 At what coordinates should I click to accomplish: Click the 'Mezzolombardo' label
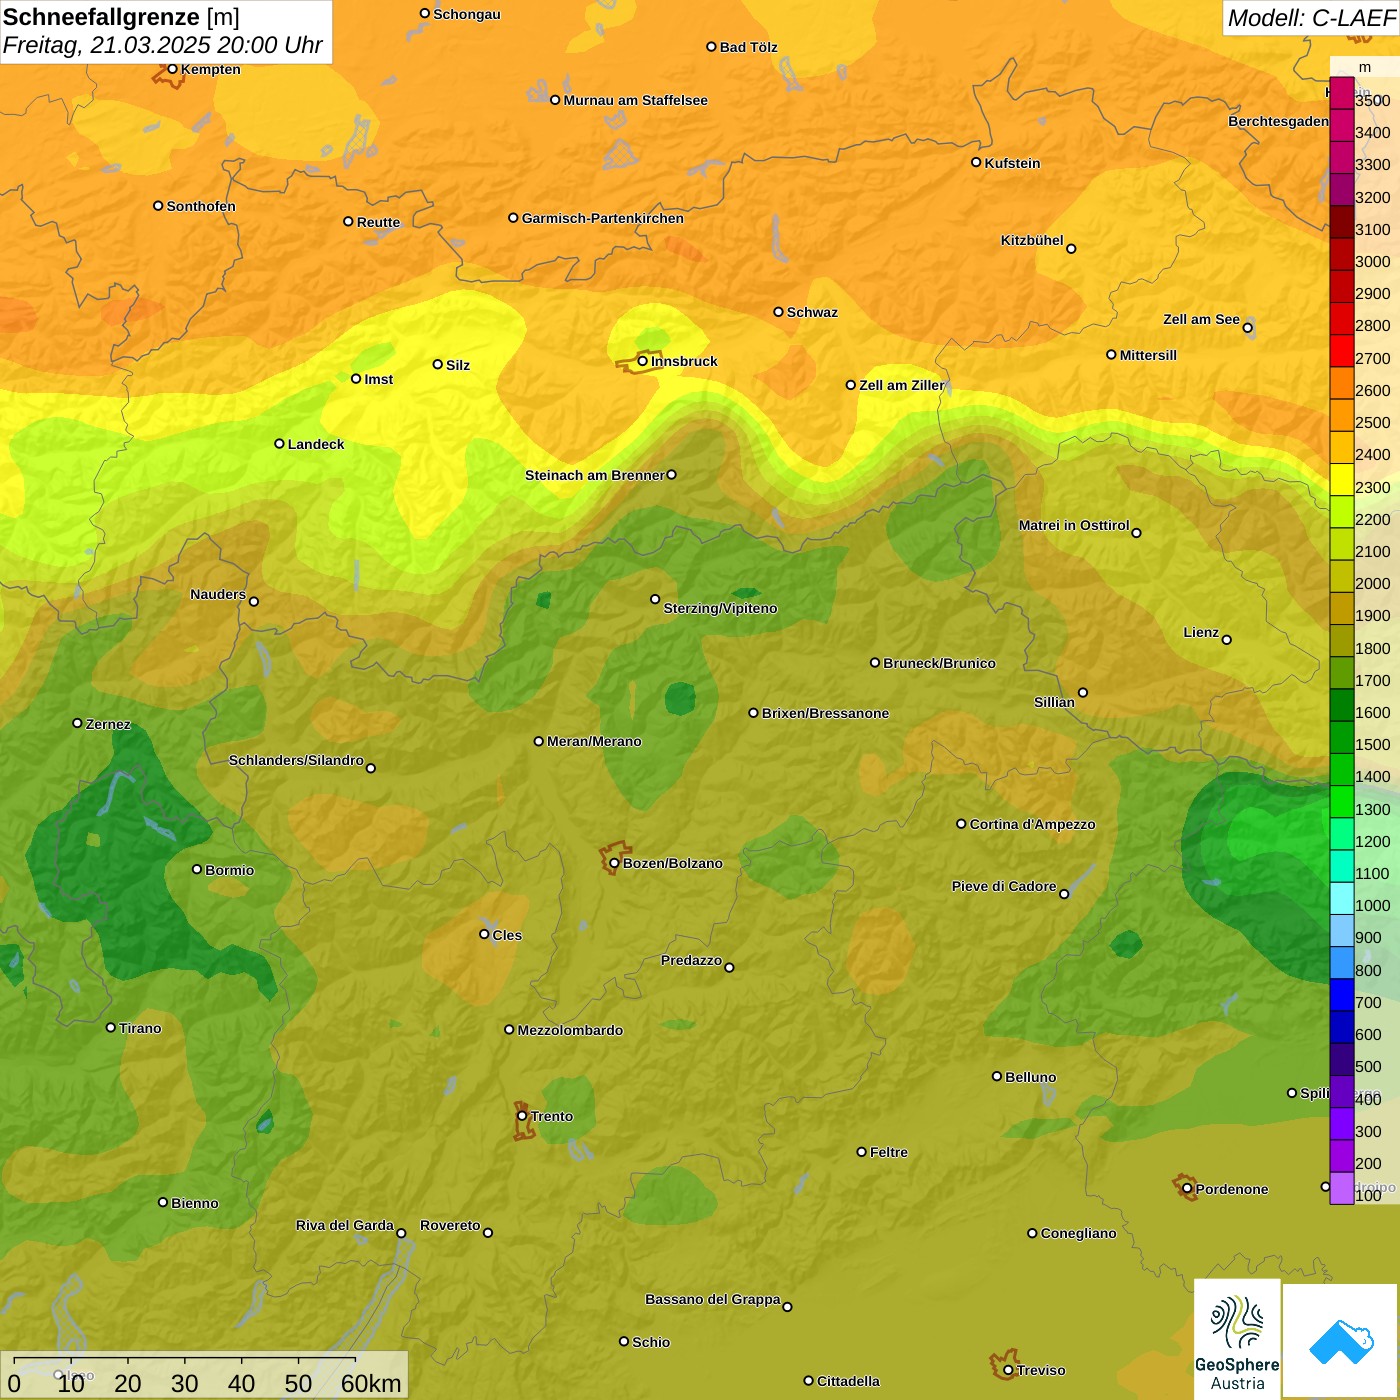point(570,1030)
